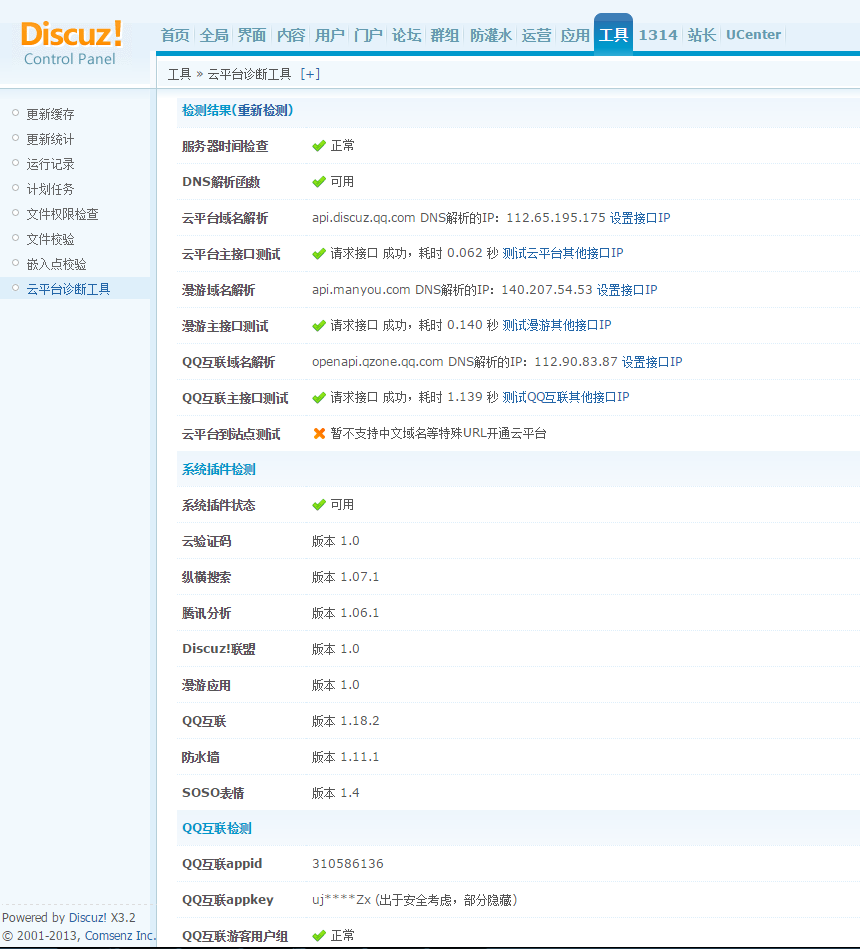Viewport: 860px width, 949px height.
Task: Select 文件校验 in the sidebar
Action: click(50, 239)
